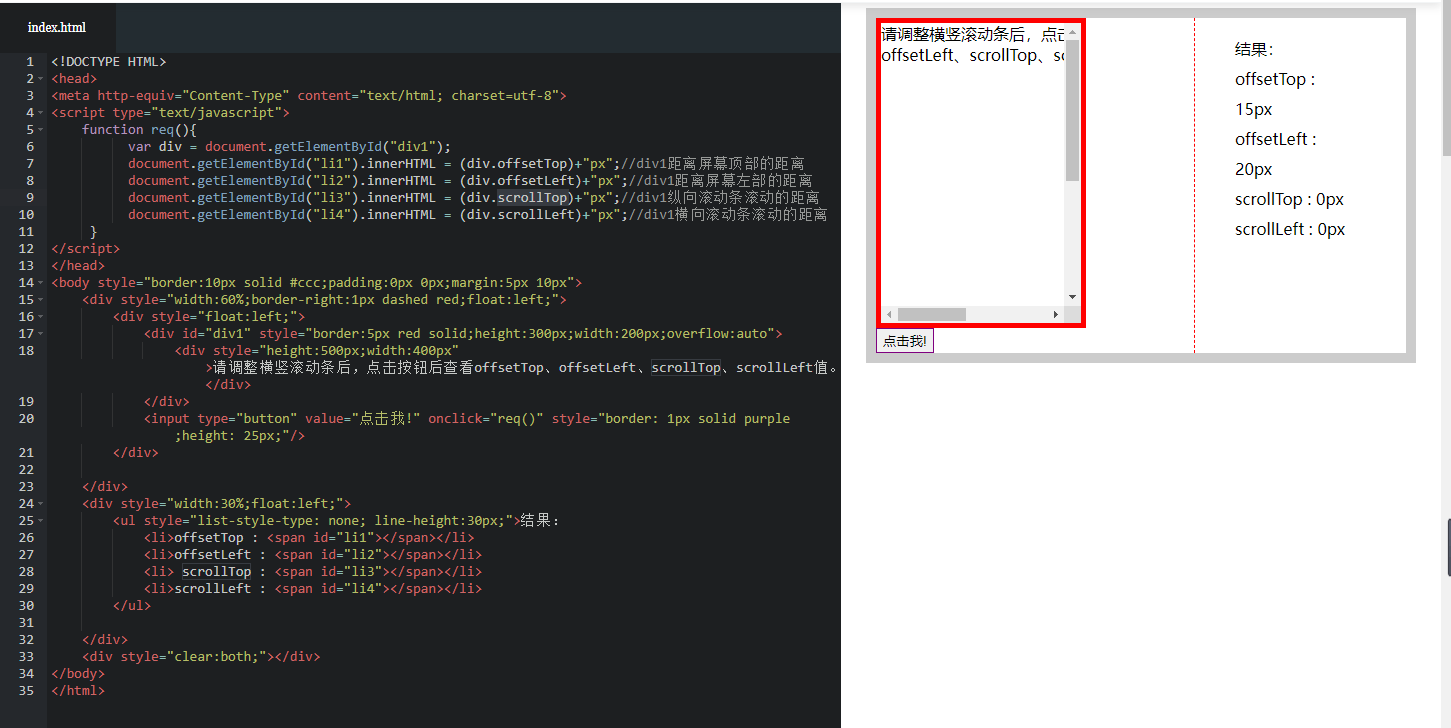This screenshot has height=728, width=1451.
Task: Place cursor on the closing </ul> tag line
Action: (x=132, y=606)
